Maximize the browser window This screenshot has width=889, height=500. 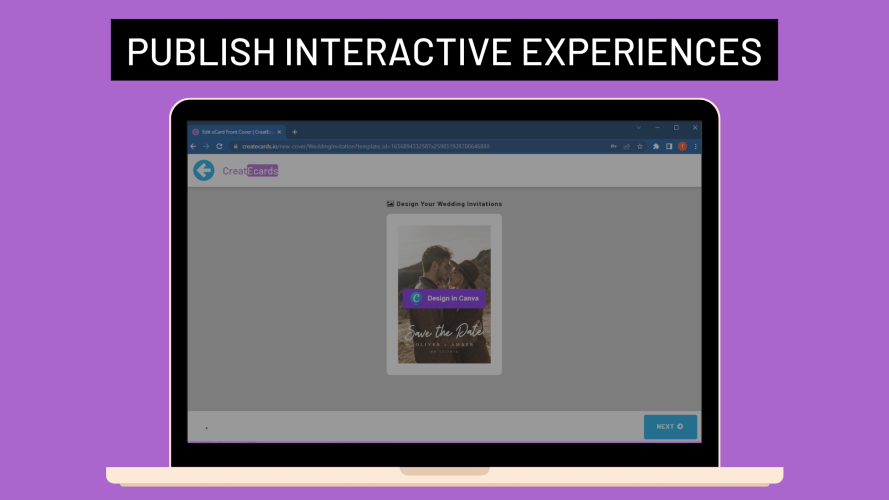pyautogui.click(x=676, y=128)
